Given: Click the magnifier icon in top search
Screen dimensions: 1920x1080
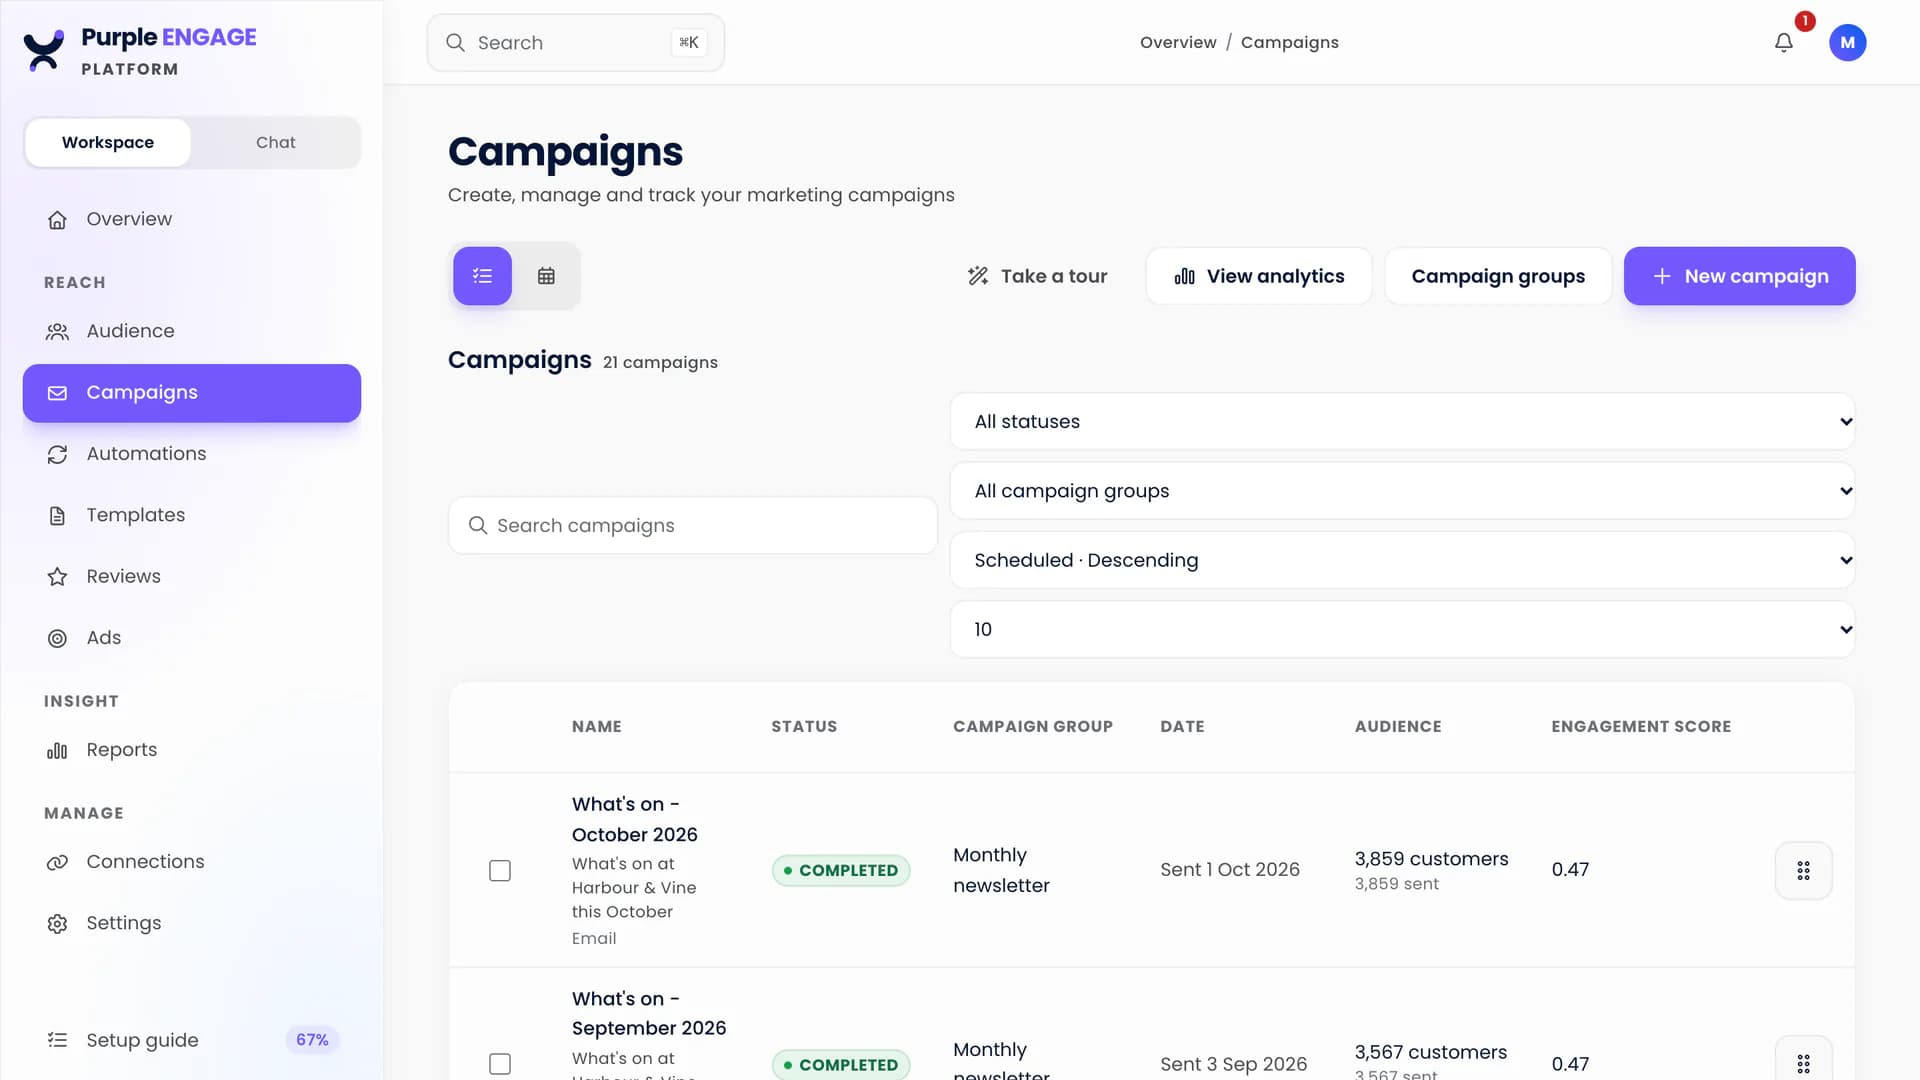Looking at the screenshot, I should (x=455, y=42).
